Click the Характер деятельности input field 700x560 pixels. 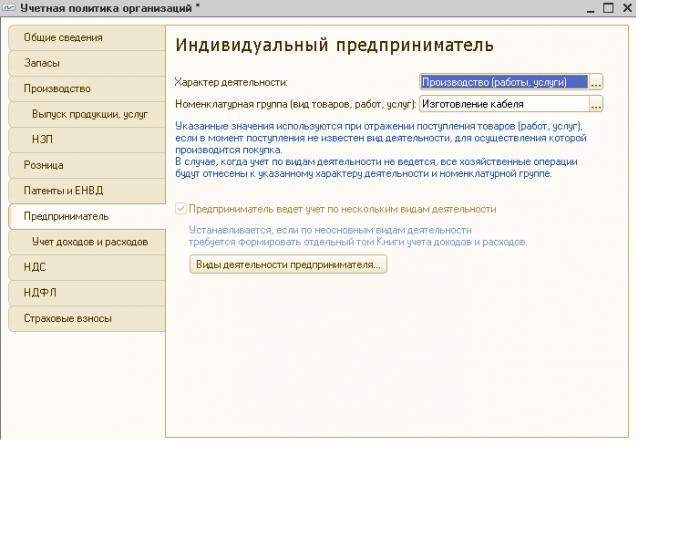(x=504, y=82)
